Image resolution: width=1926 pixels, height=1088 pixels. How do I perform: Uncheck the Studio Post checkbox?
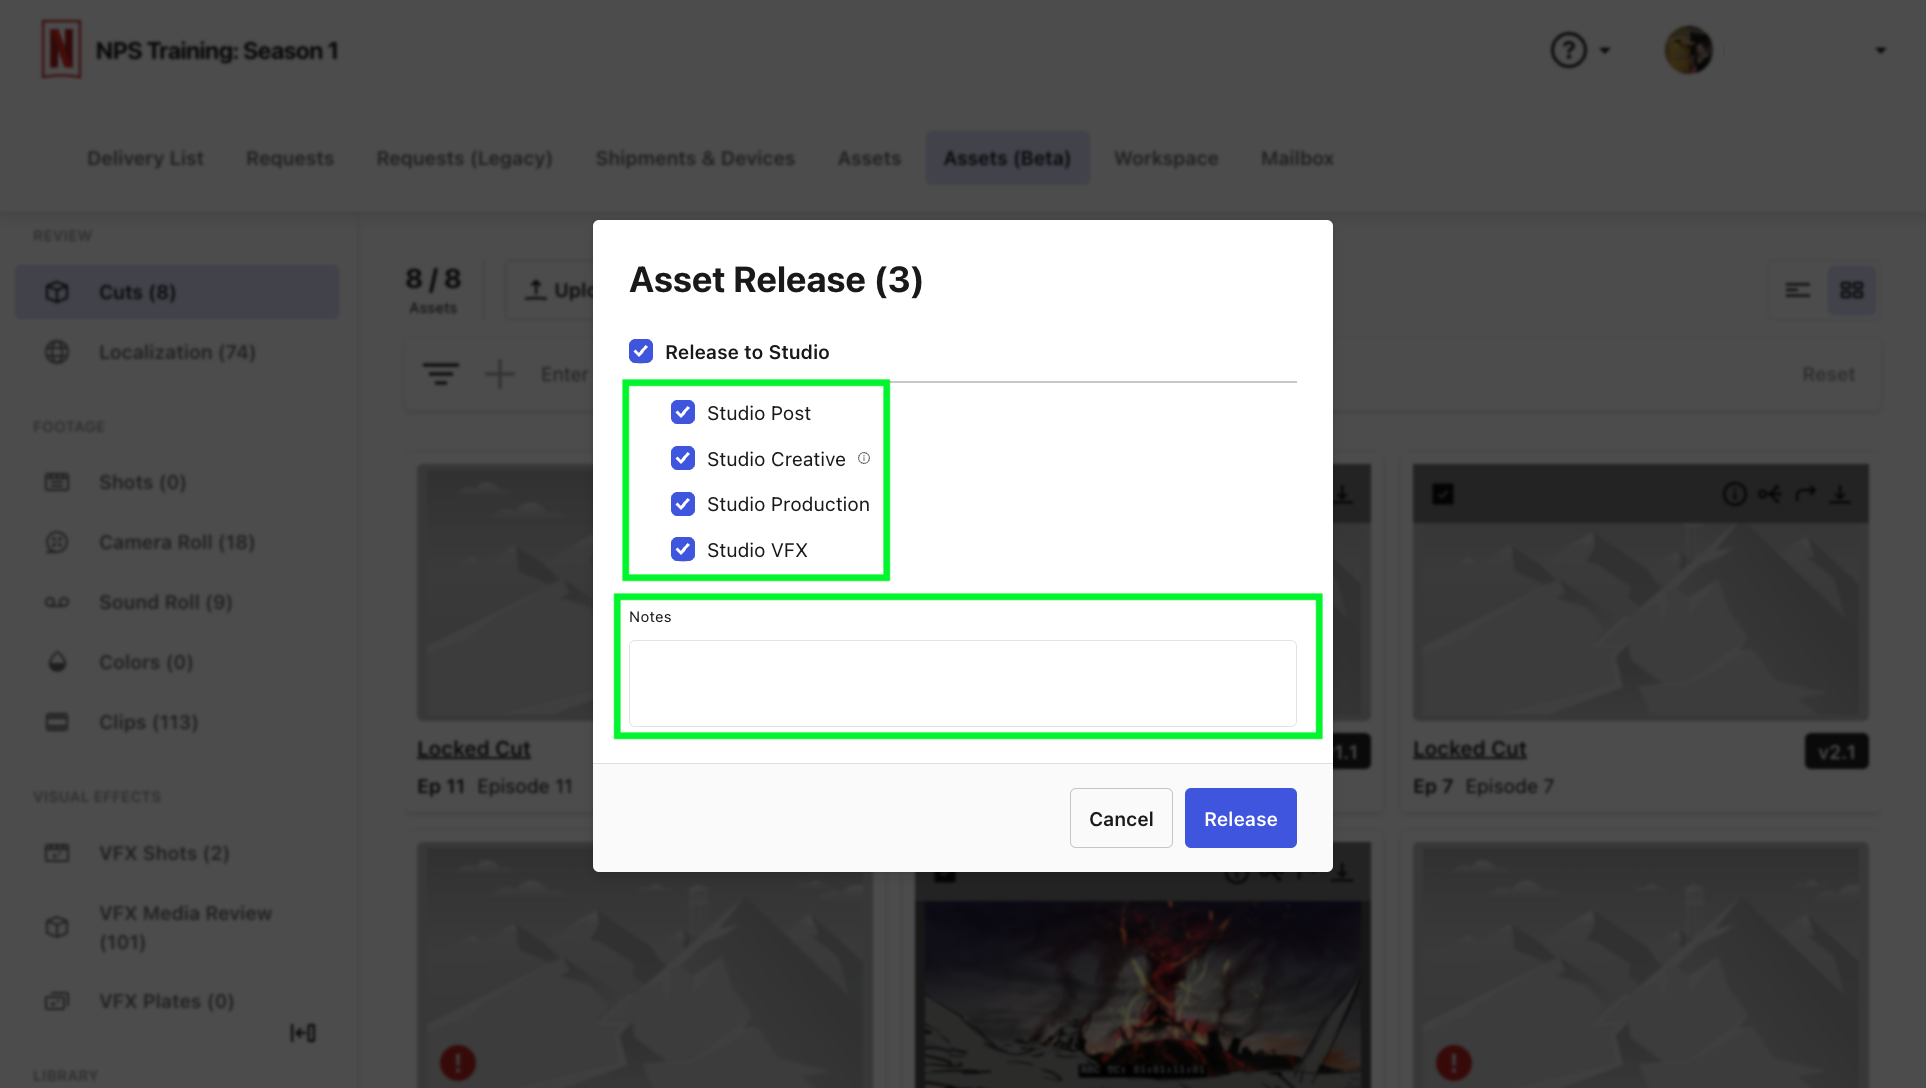[683, 412]
